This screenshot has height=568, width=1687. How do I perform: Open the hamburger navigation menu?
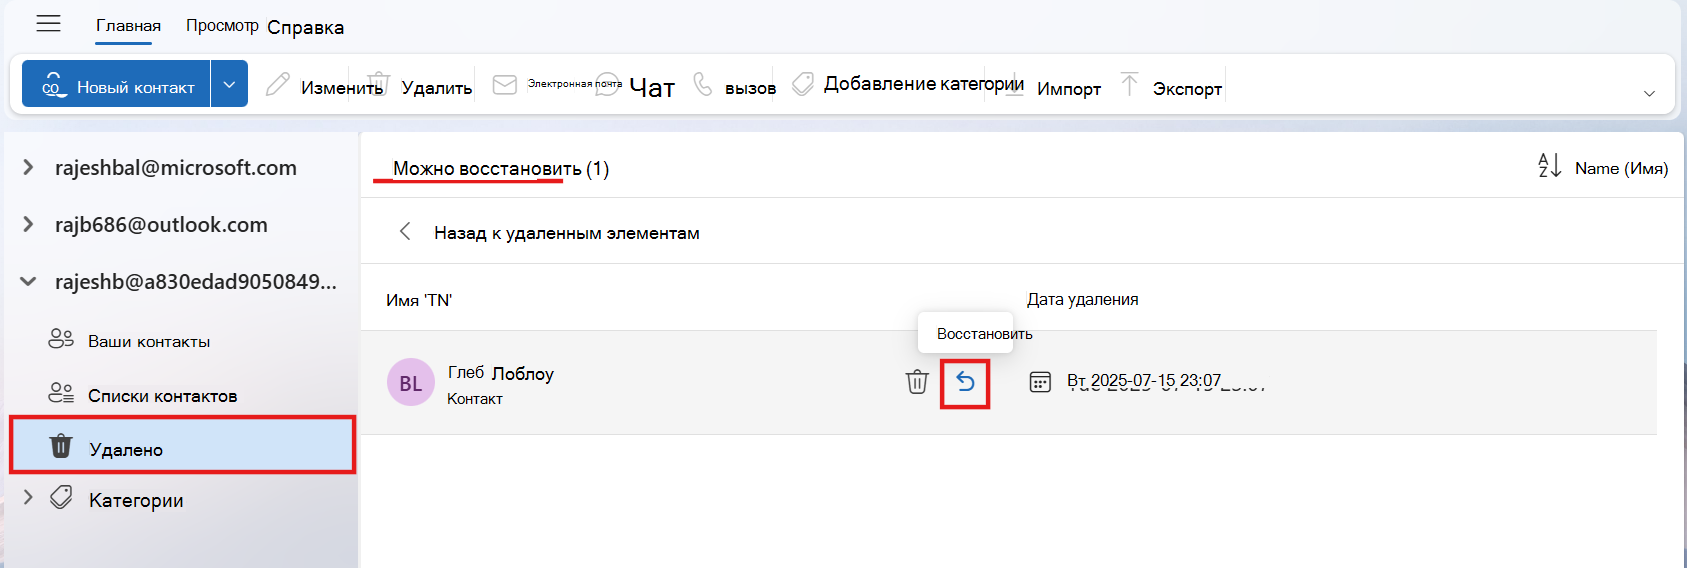[x=48, y=24]
